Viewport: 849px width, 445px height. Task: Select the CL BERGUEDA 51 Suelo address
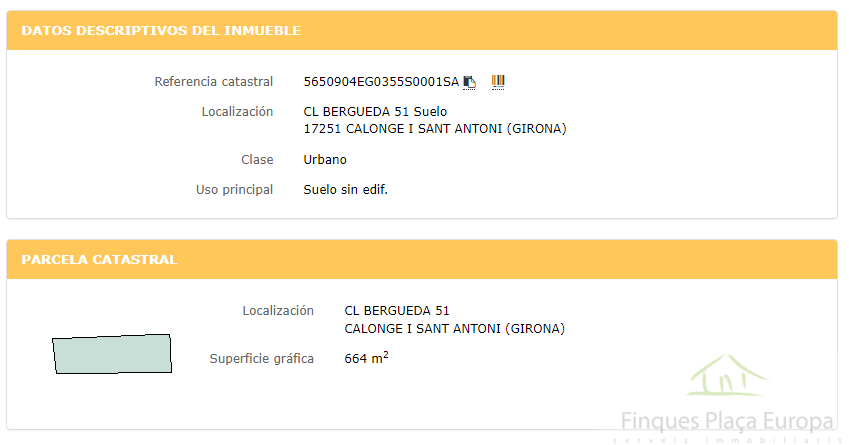[375, 112]
